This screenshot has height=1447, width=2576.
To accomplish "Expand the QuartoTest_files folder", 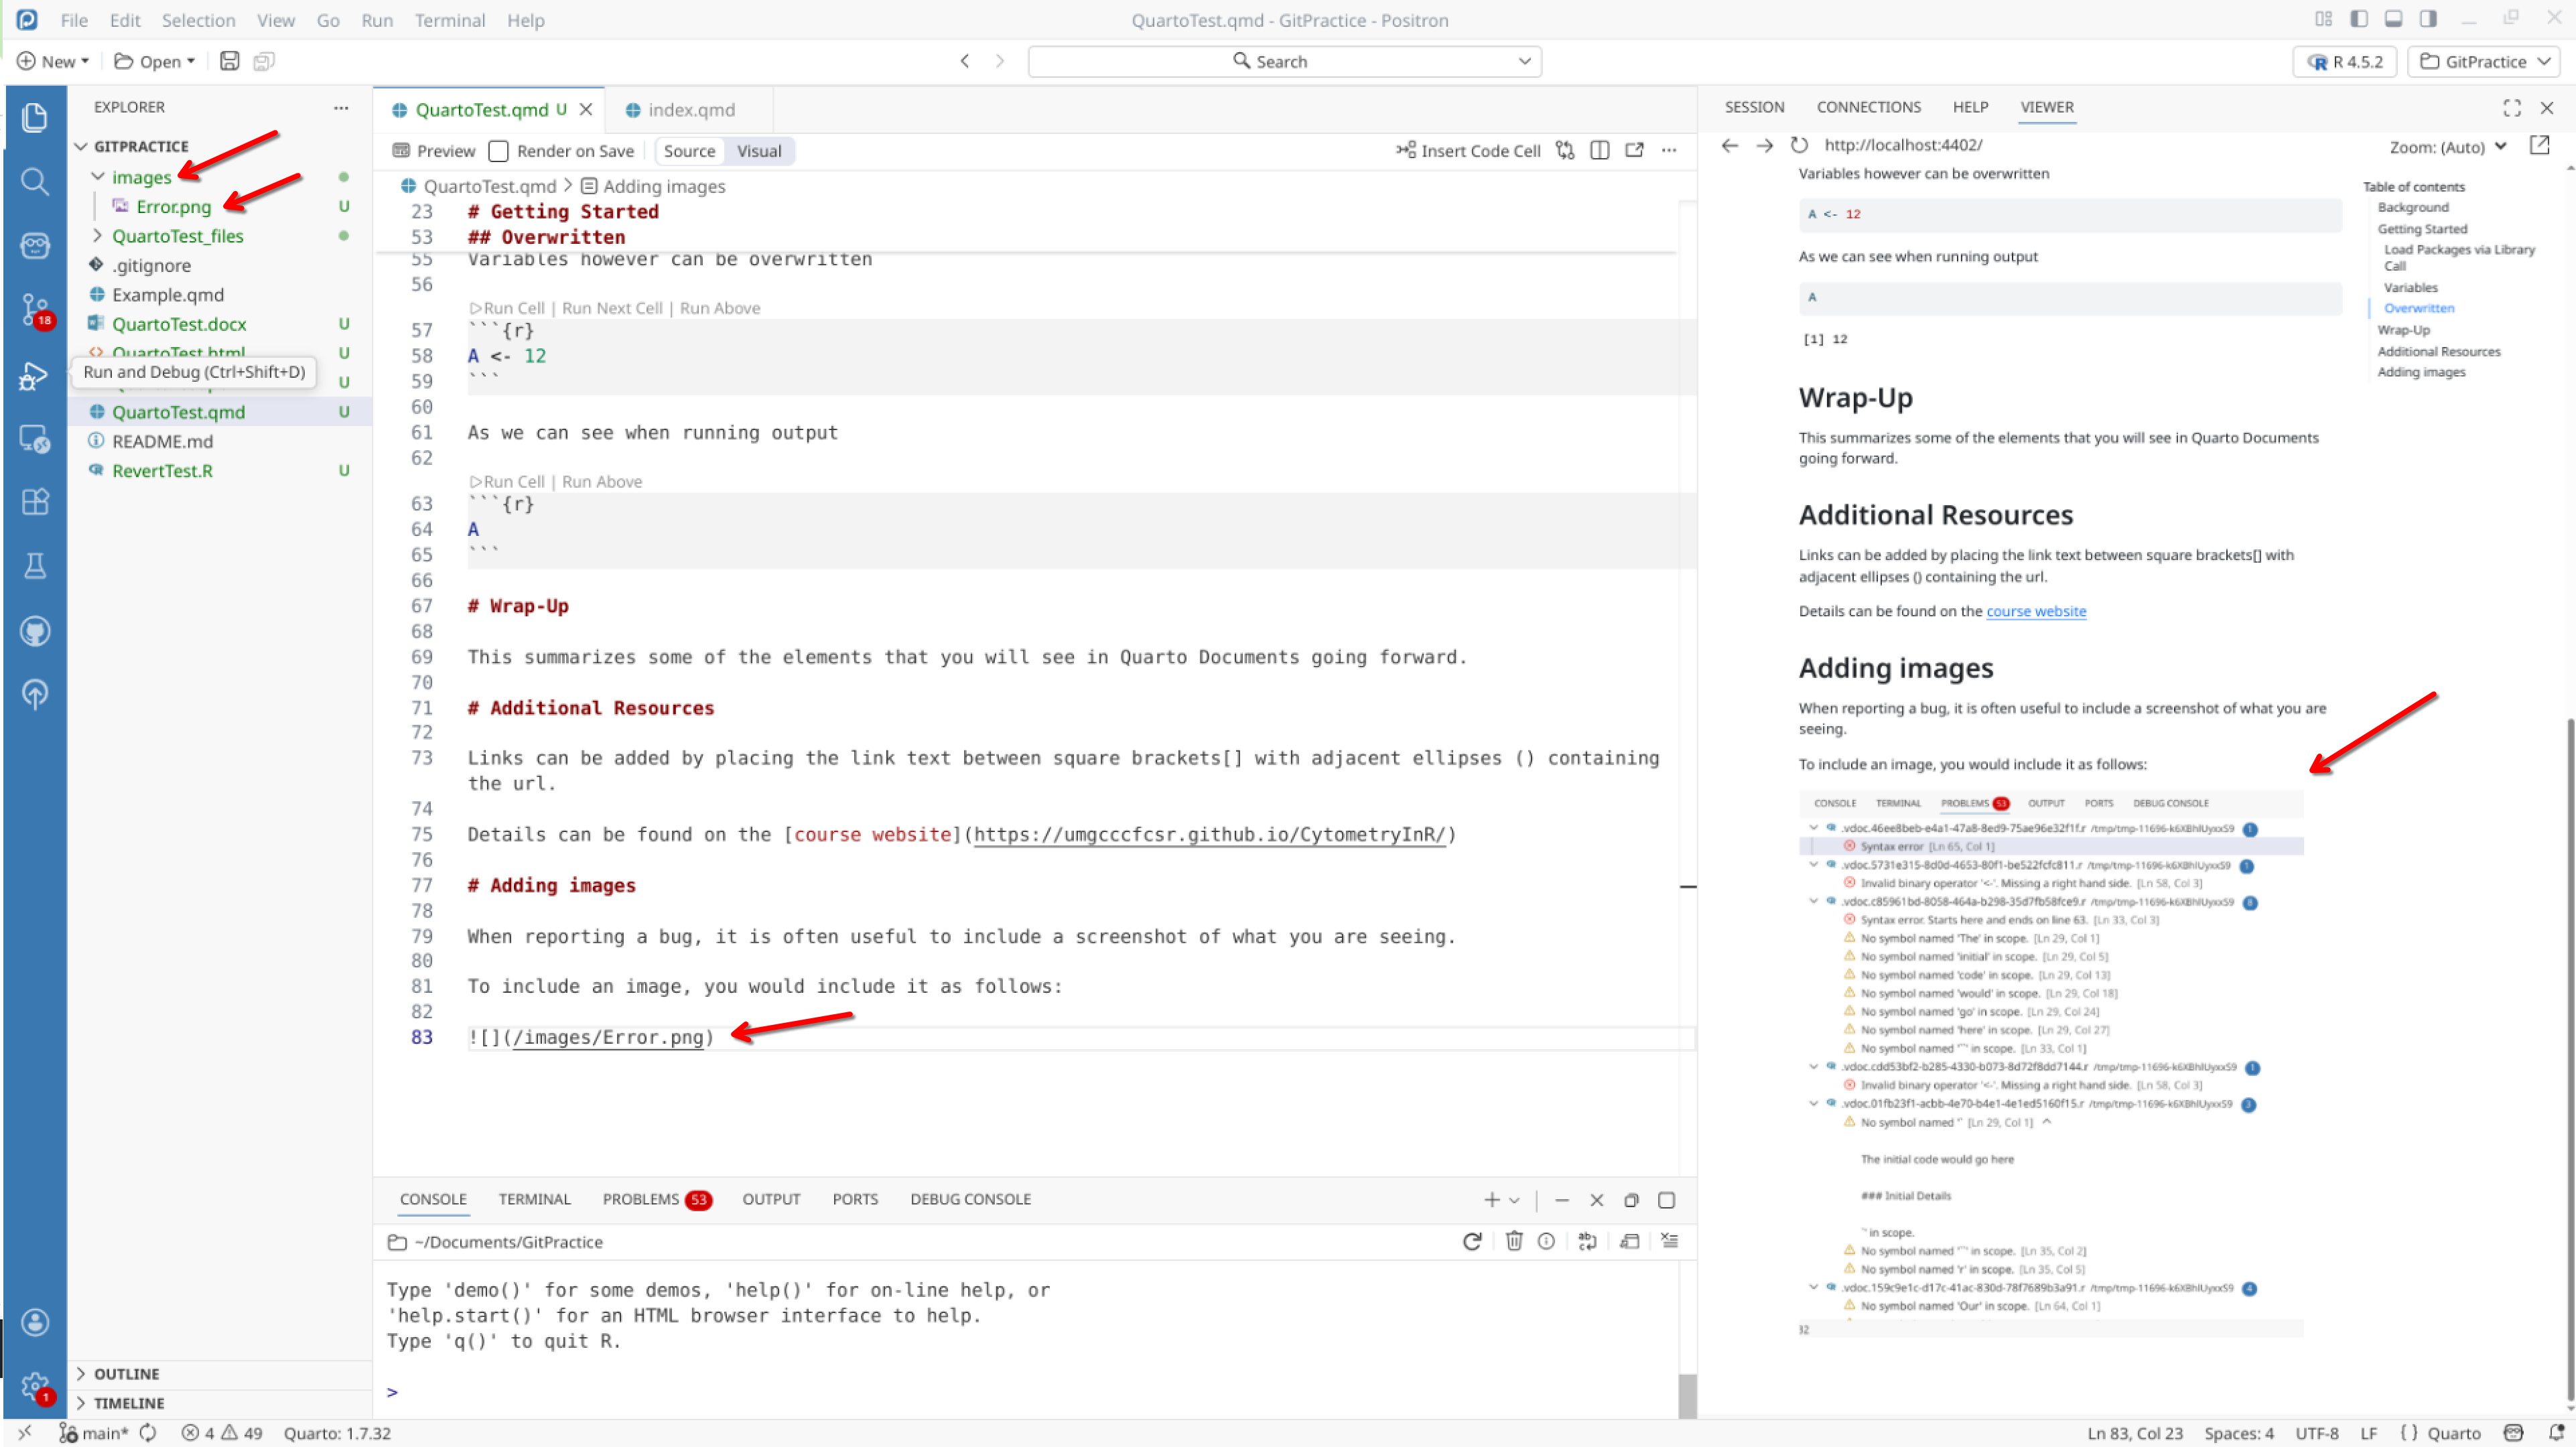I will tap(98, 236).
